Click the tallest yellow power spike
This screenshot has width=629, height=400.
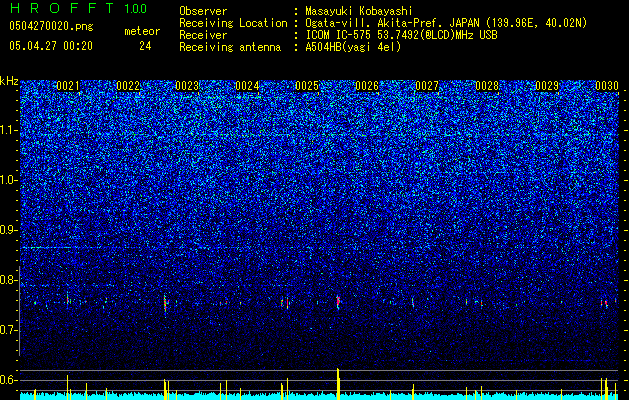pyautogui.click(x=338, y=384)
